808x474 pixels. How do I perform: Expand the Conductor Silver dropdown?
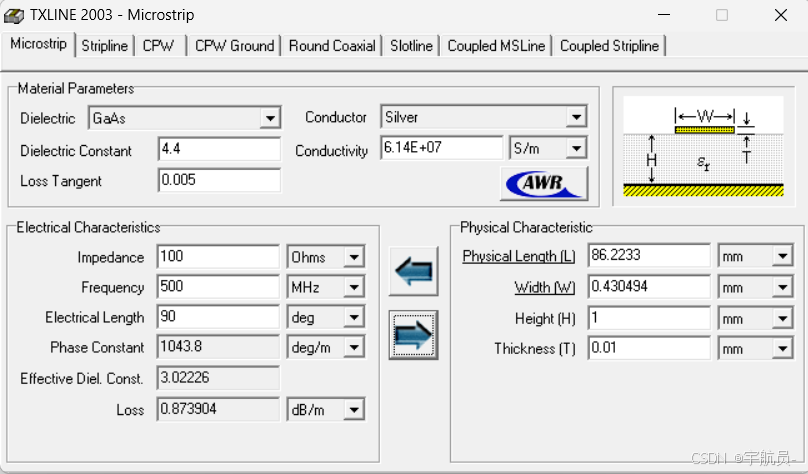click(576, 117)
